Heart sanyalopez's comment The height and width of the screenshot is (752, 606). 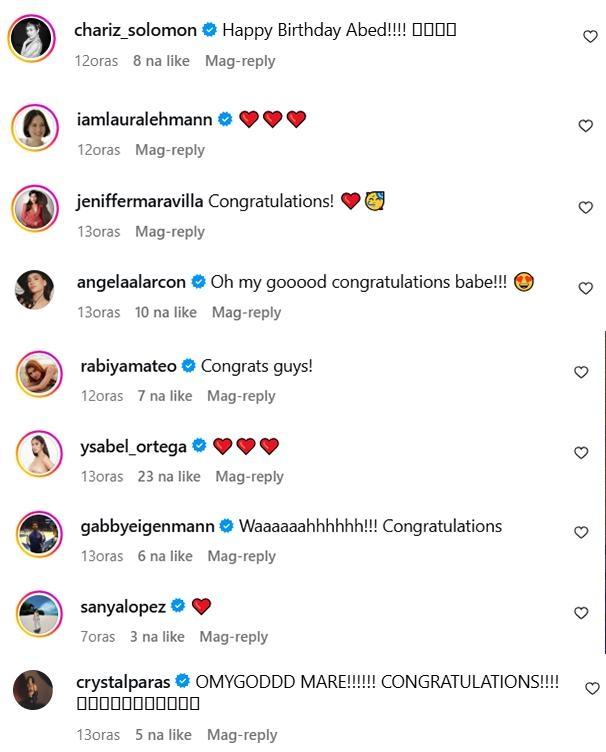coord(581,613)
